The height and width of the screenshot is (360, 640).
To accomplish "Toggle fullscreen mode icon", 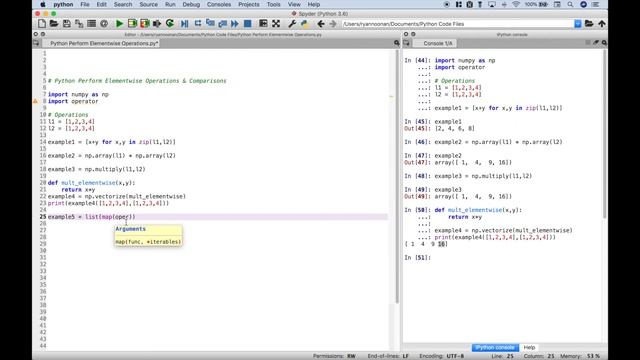I will [x=276, y=24].
